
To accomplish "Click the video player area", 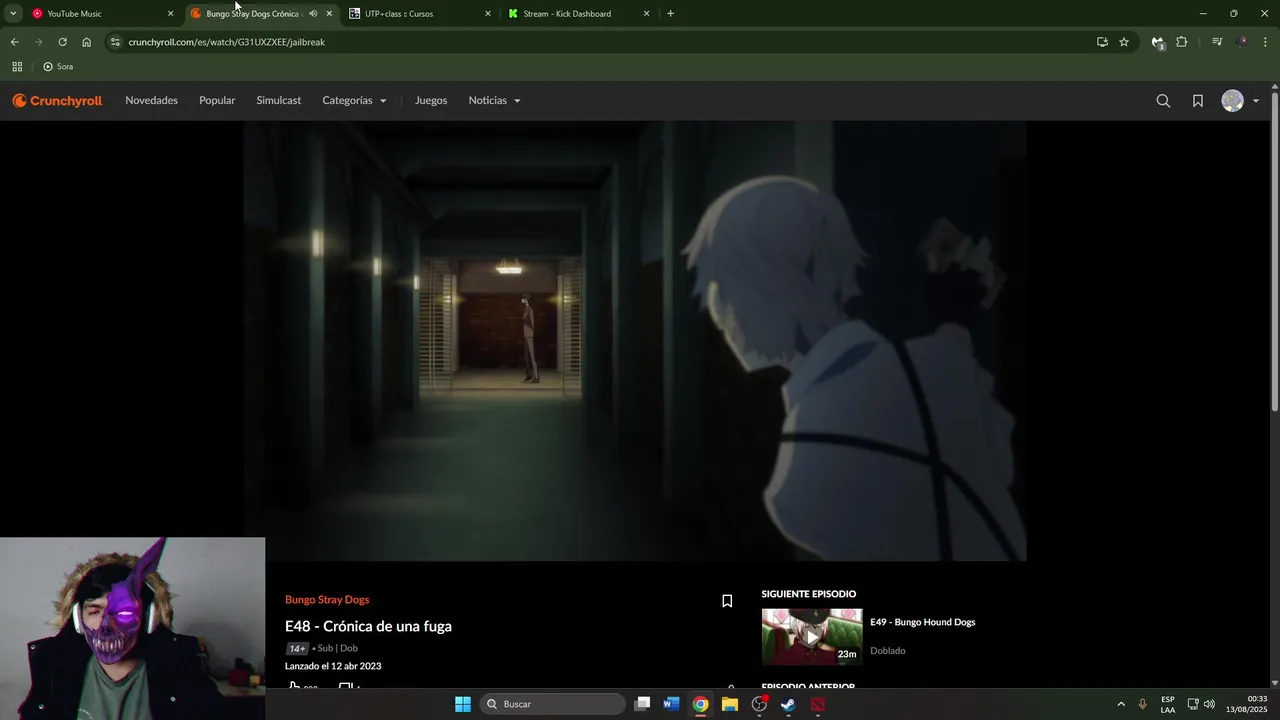I will (635, 340).
